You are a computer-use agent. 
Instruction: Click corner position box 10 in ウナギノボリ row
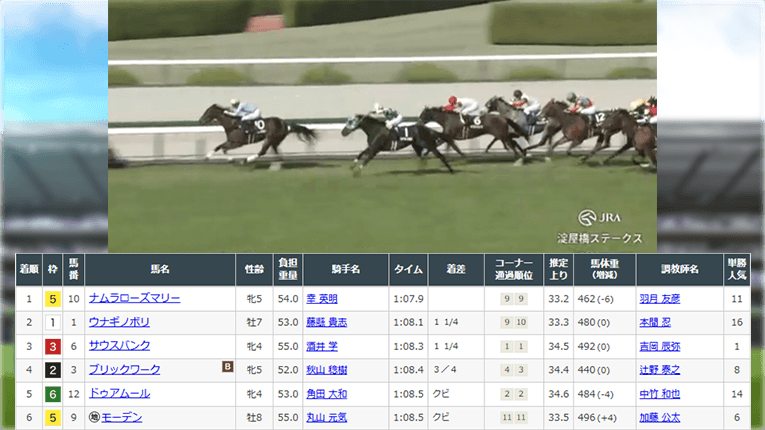[x=521, y=322]
